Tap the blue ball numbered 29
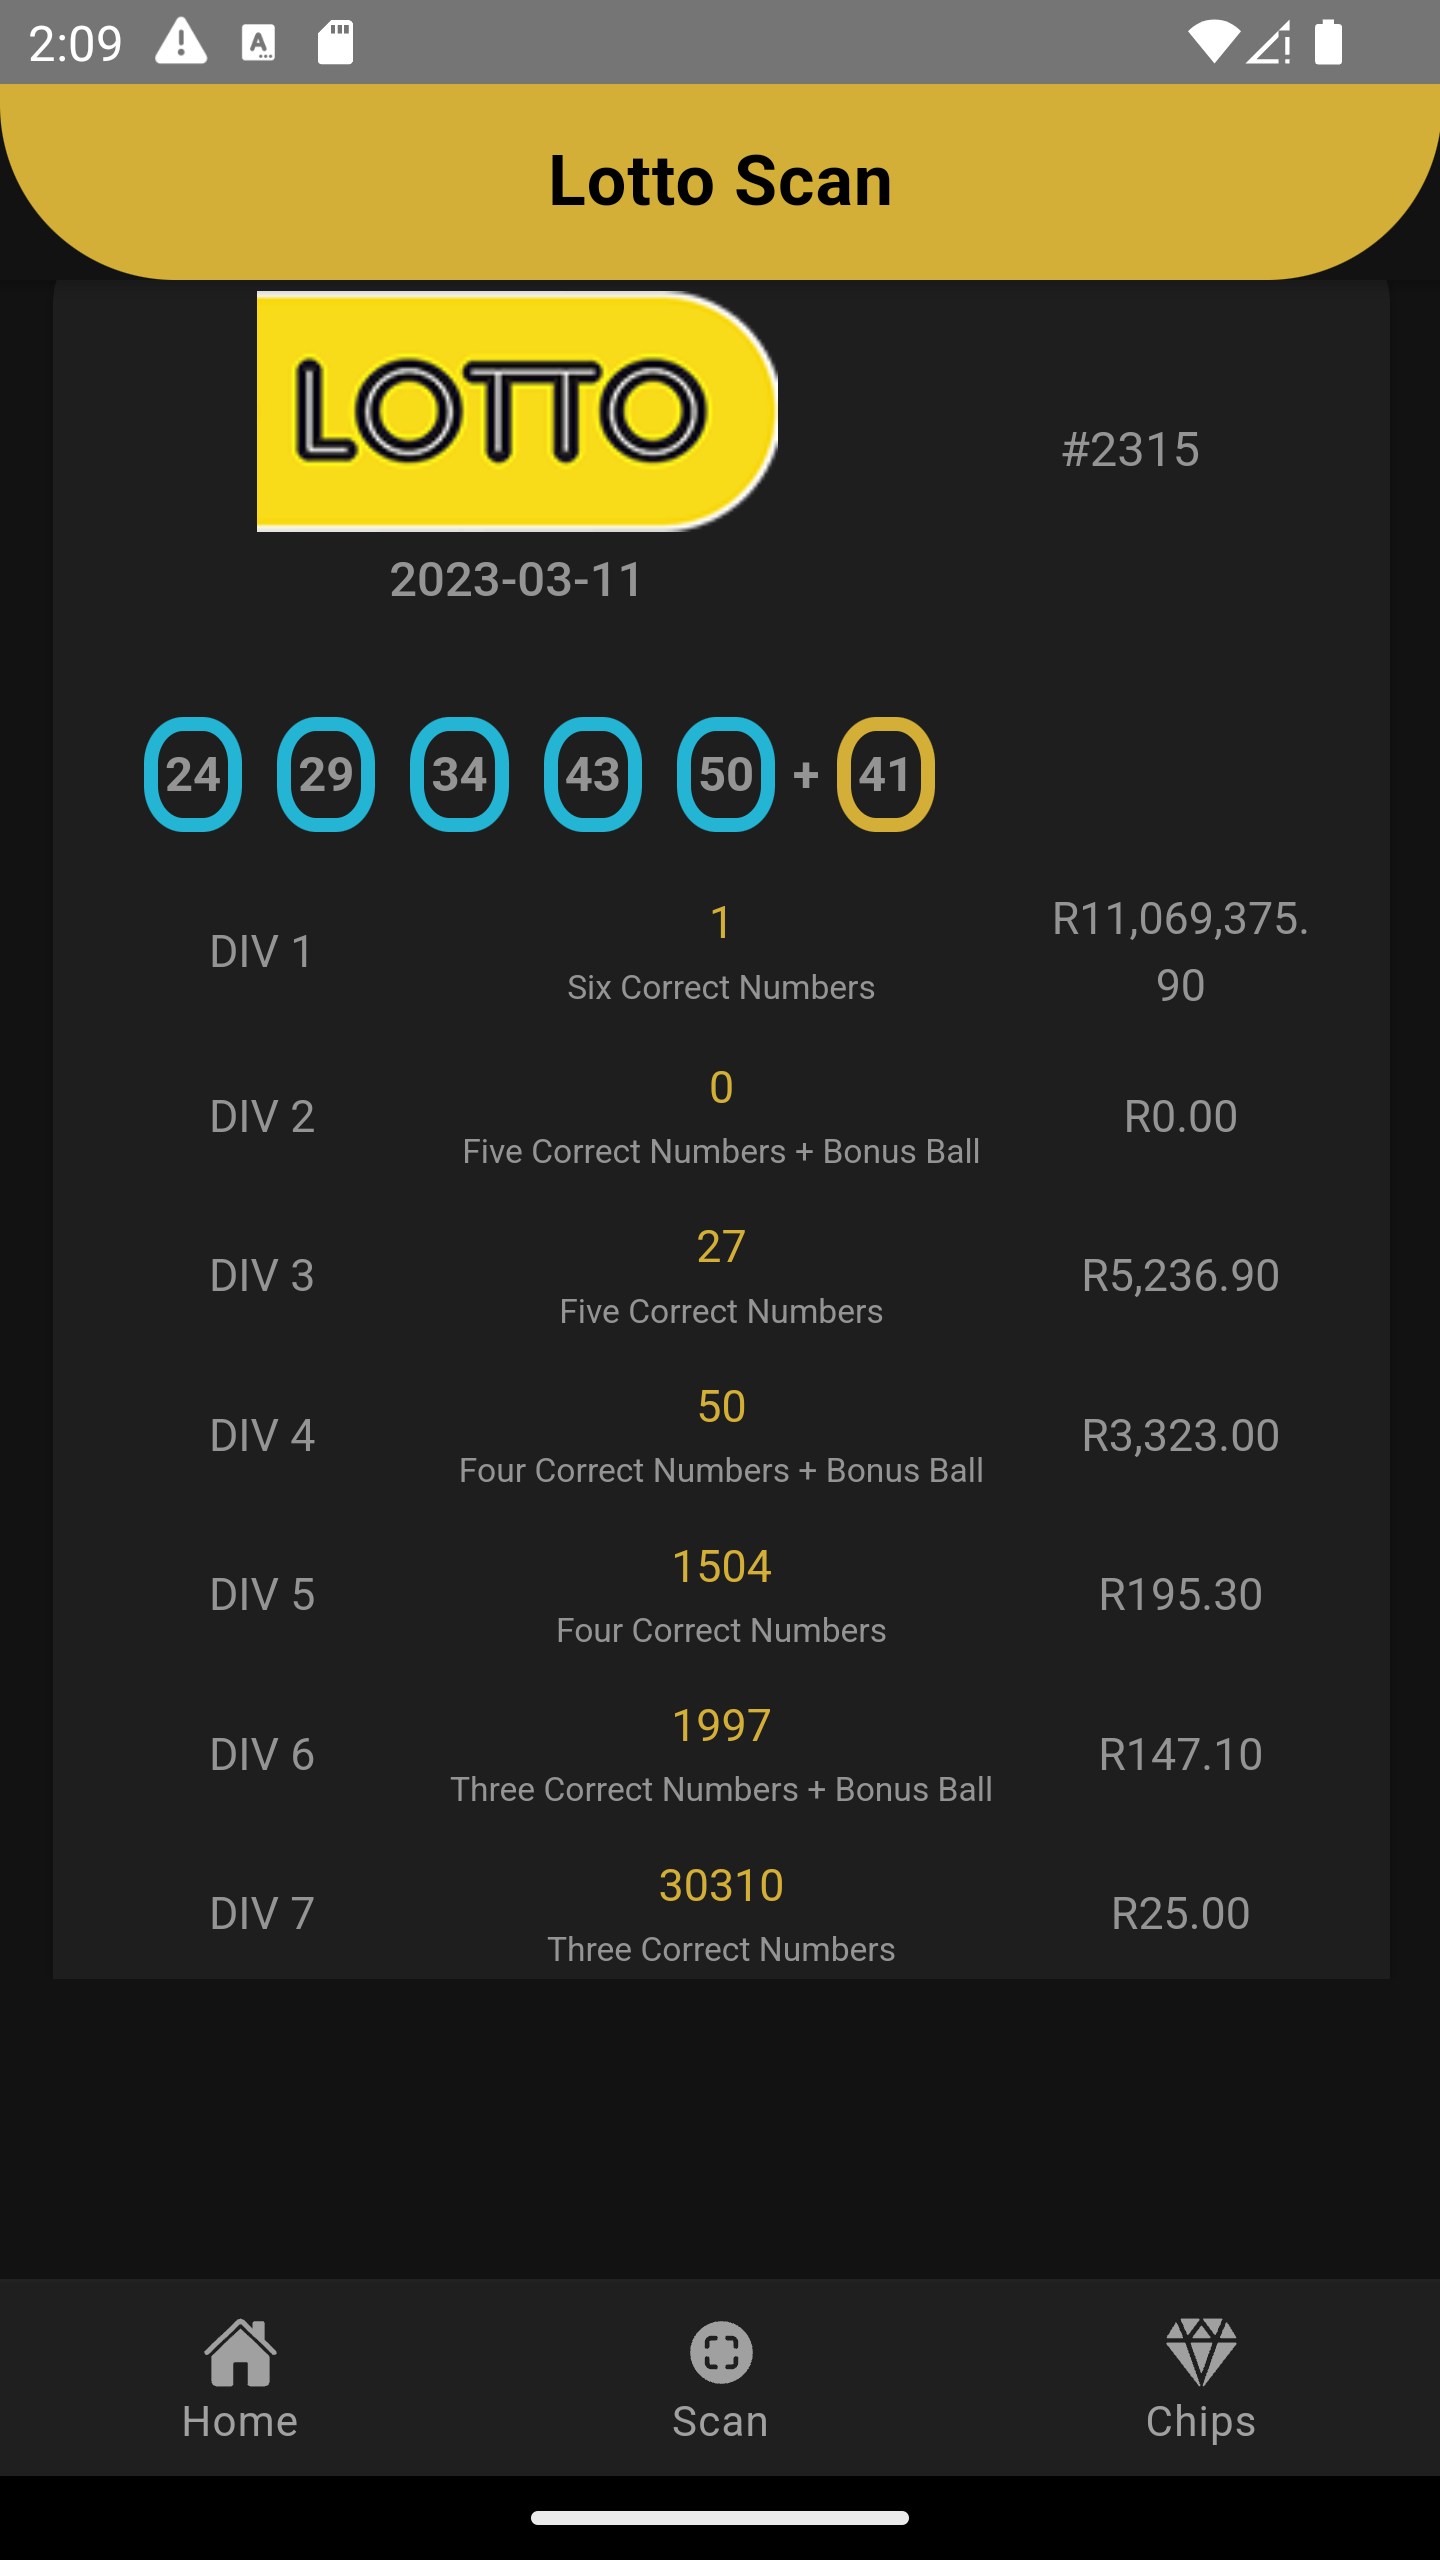This screenshot has width=1440, height=2560. click(326, 774)
